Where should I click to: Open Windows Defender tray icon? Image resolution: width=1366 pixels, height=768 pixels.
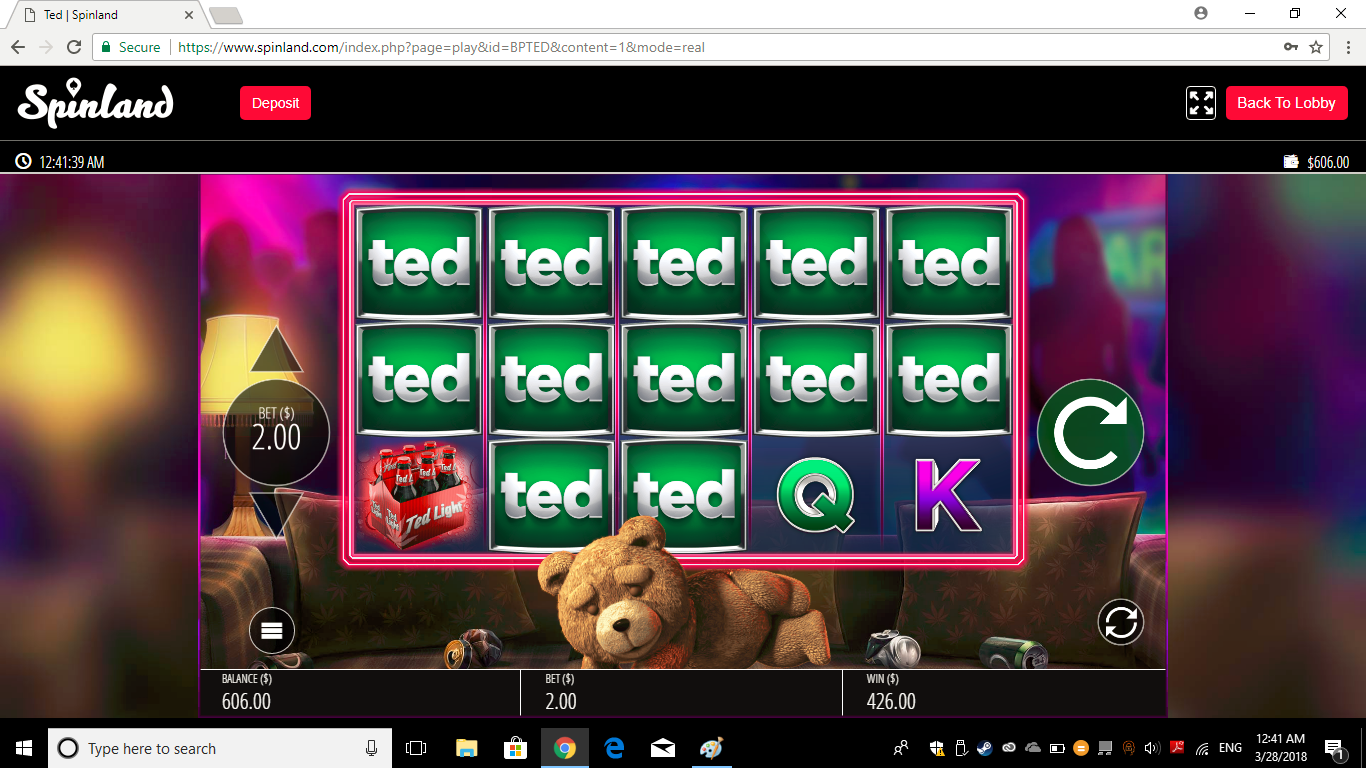pos(937,748)
